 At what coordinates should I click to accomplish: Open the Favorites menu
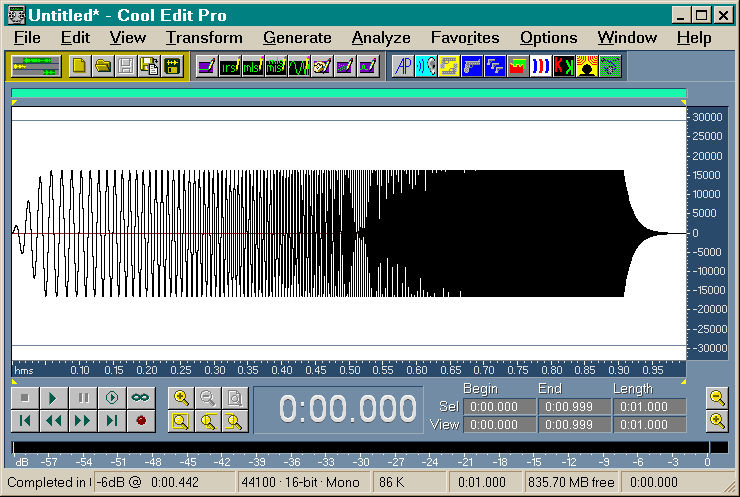pos(465,38)
